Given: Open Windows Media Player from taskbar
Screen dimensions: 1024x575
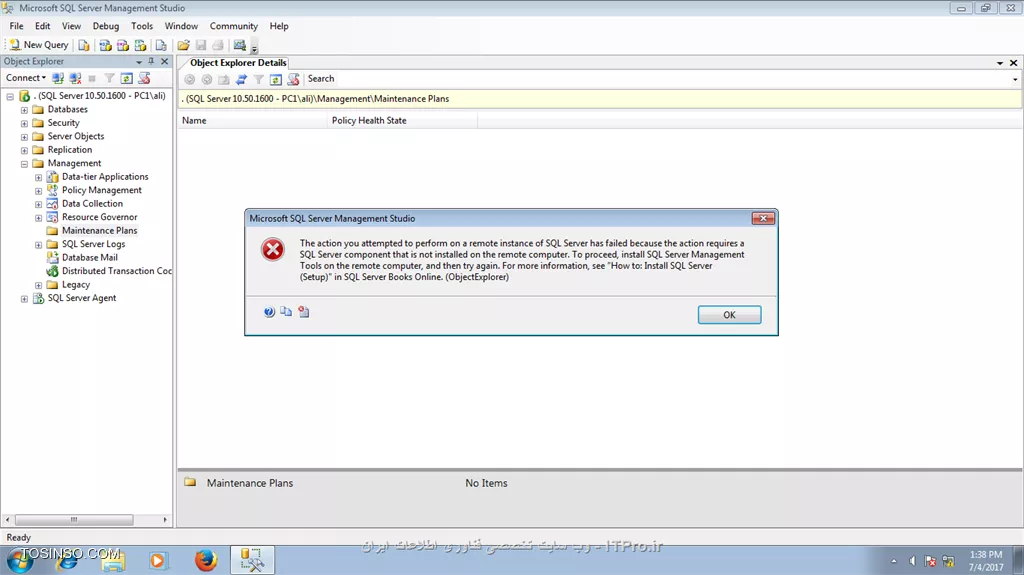Looking at the screenshot, I should 157,560.
